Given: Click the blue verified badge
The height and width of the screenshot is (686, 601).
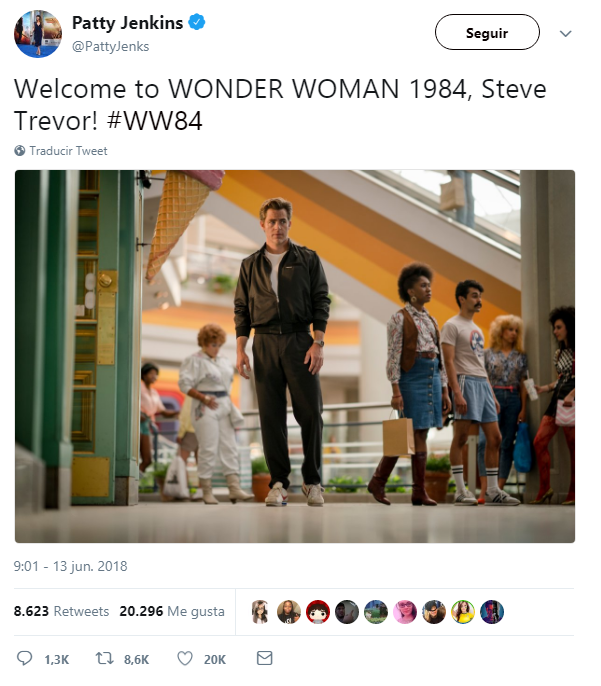Looking at the screenshot, I should pyautogui.click(x=197, y=22).
